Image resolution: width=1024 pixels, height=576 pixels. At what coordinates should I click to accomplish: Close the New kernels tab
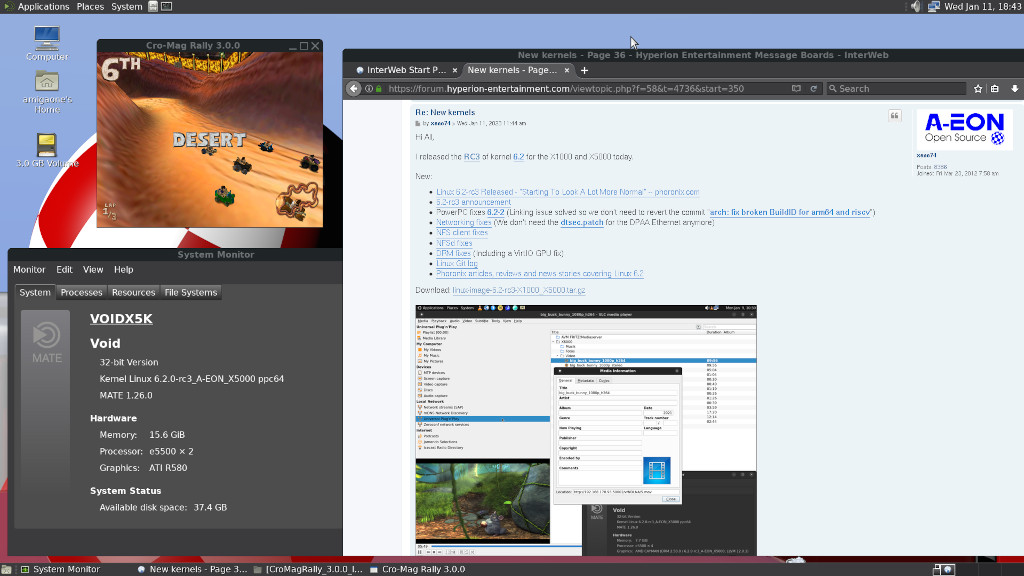(566, 70)
